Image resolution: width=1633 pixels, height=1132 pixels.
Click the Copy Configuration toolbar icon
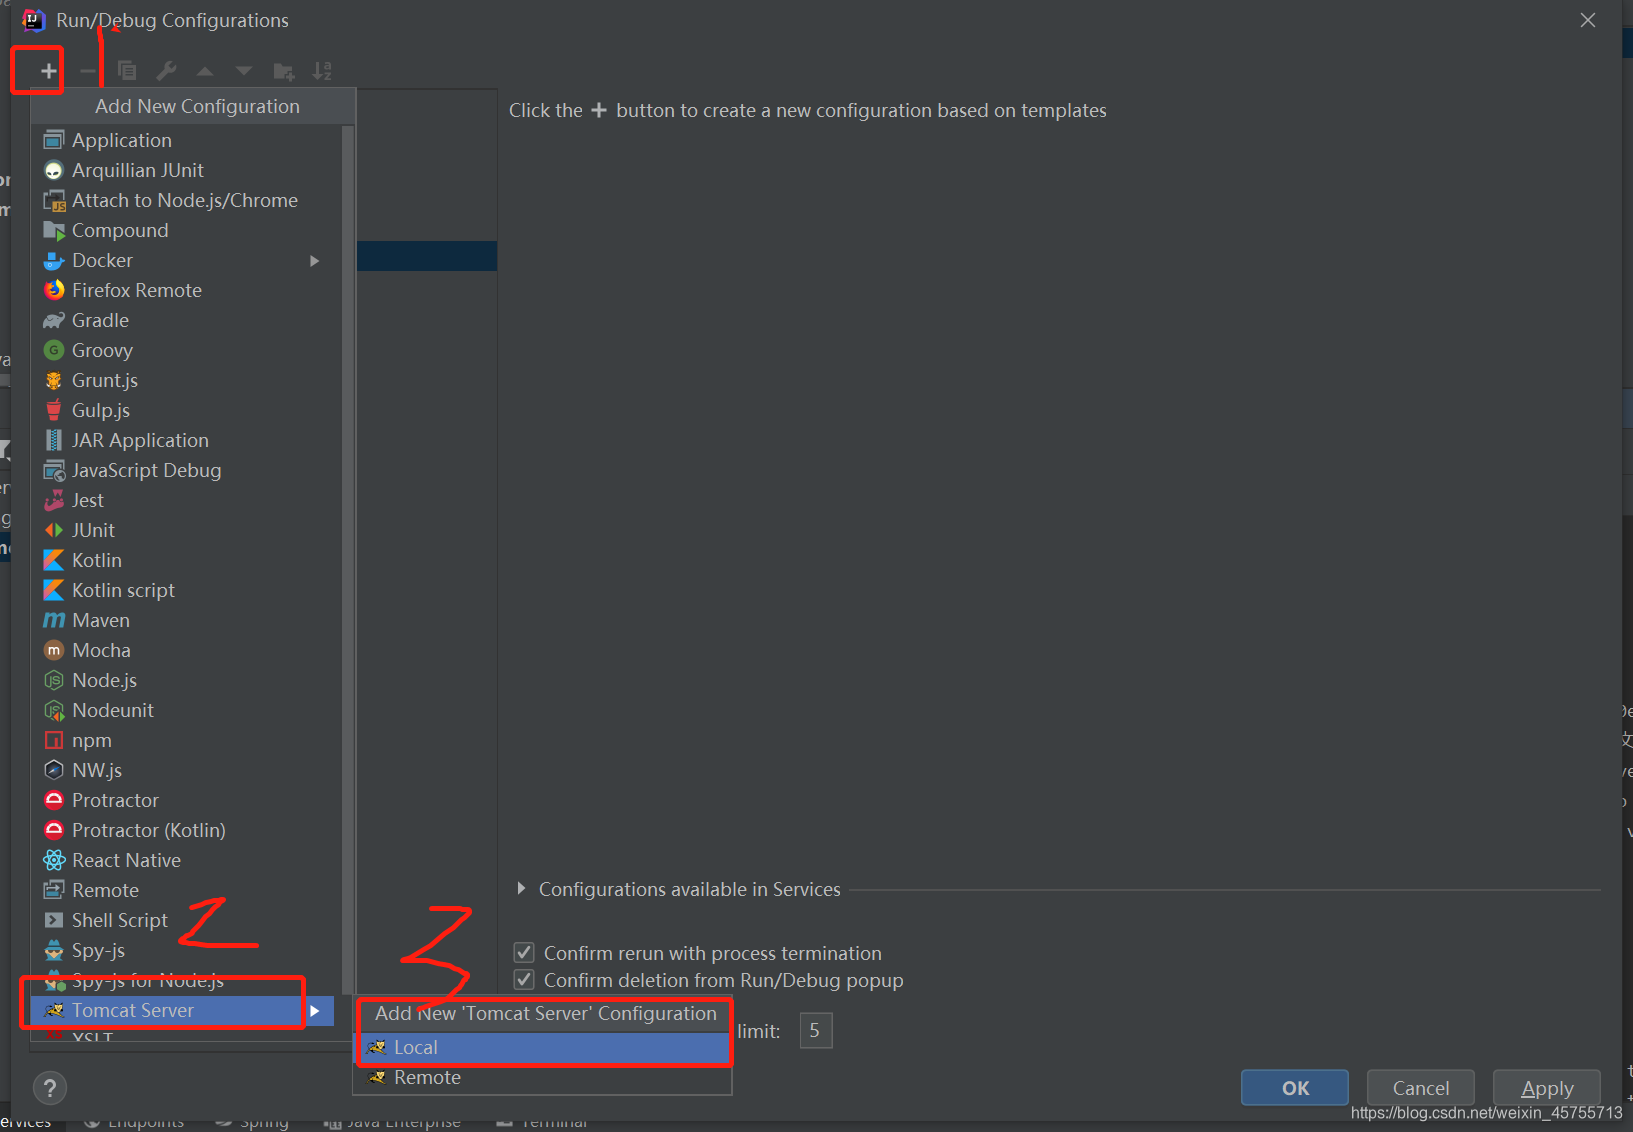pos(127,71)
